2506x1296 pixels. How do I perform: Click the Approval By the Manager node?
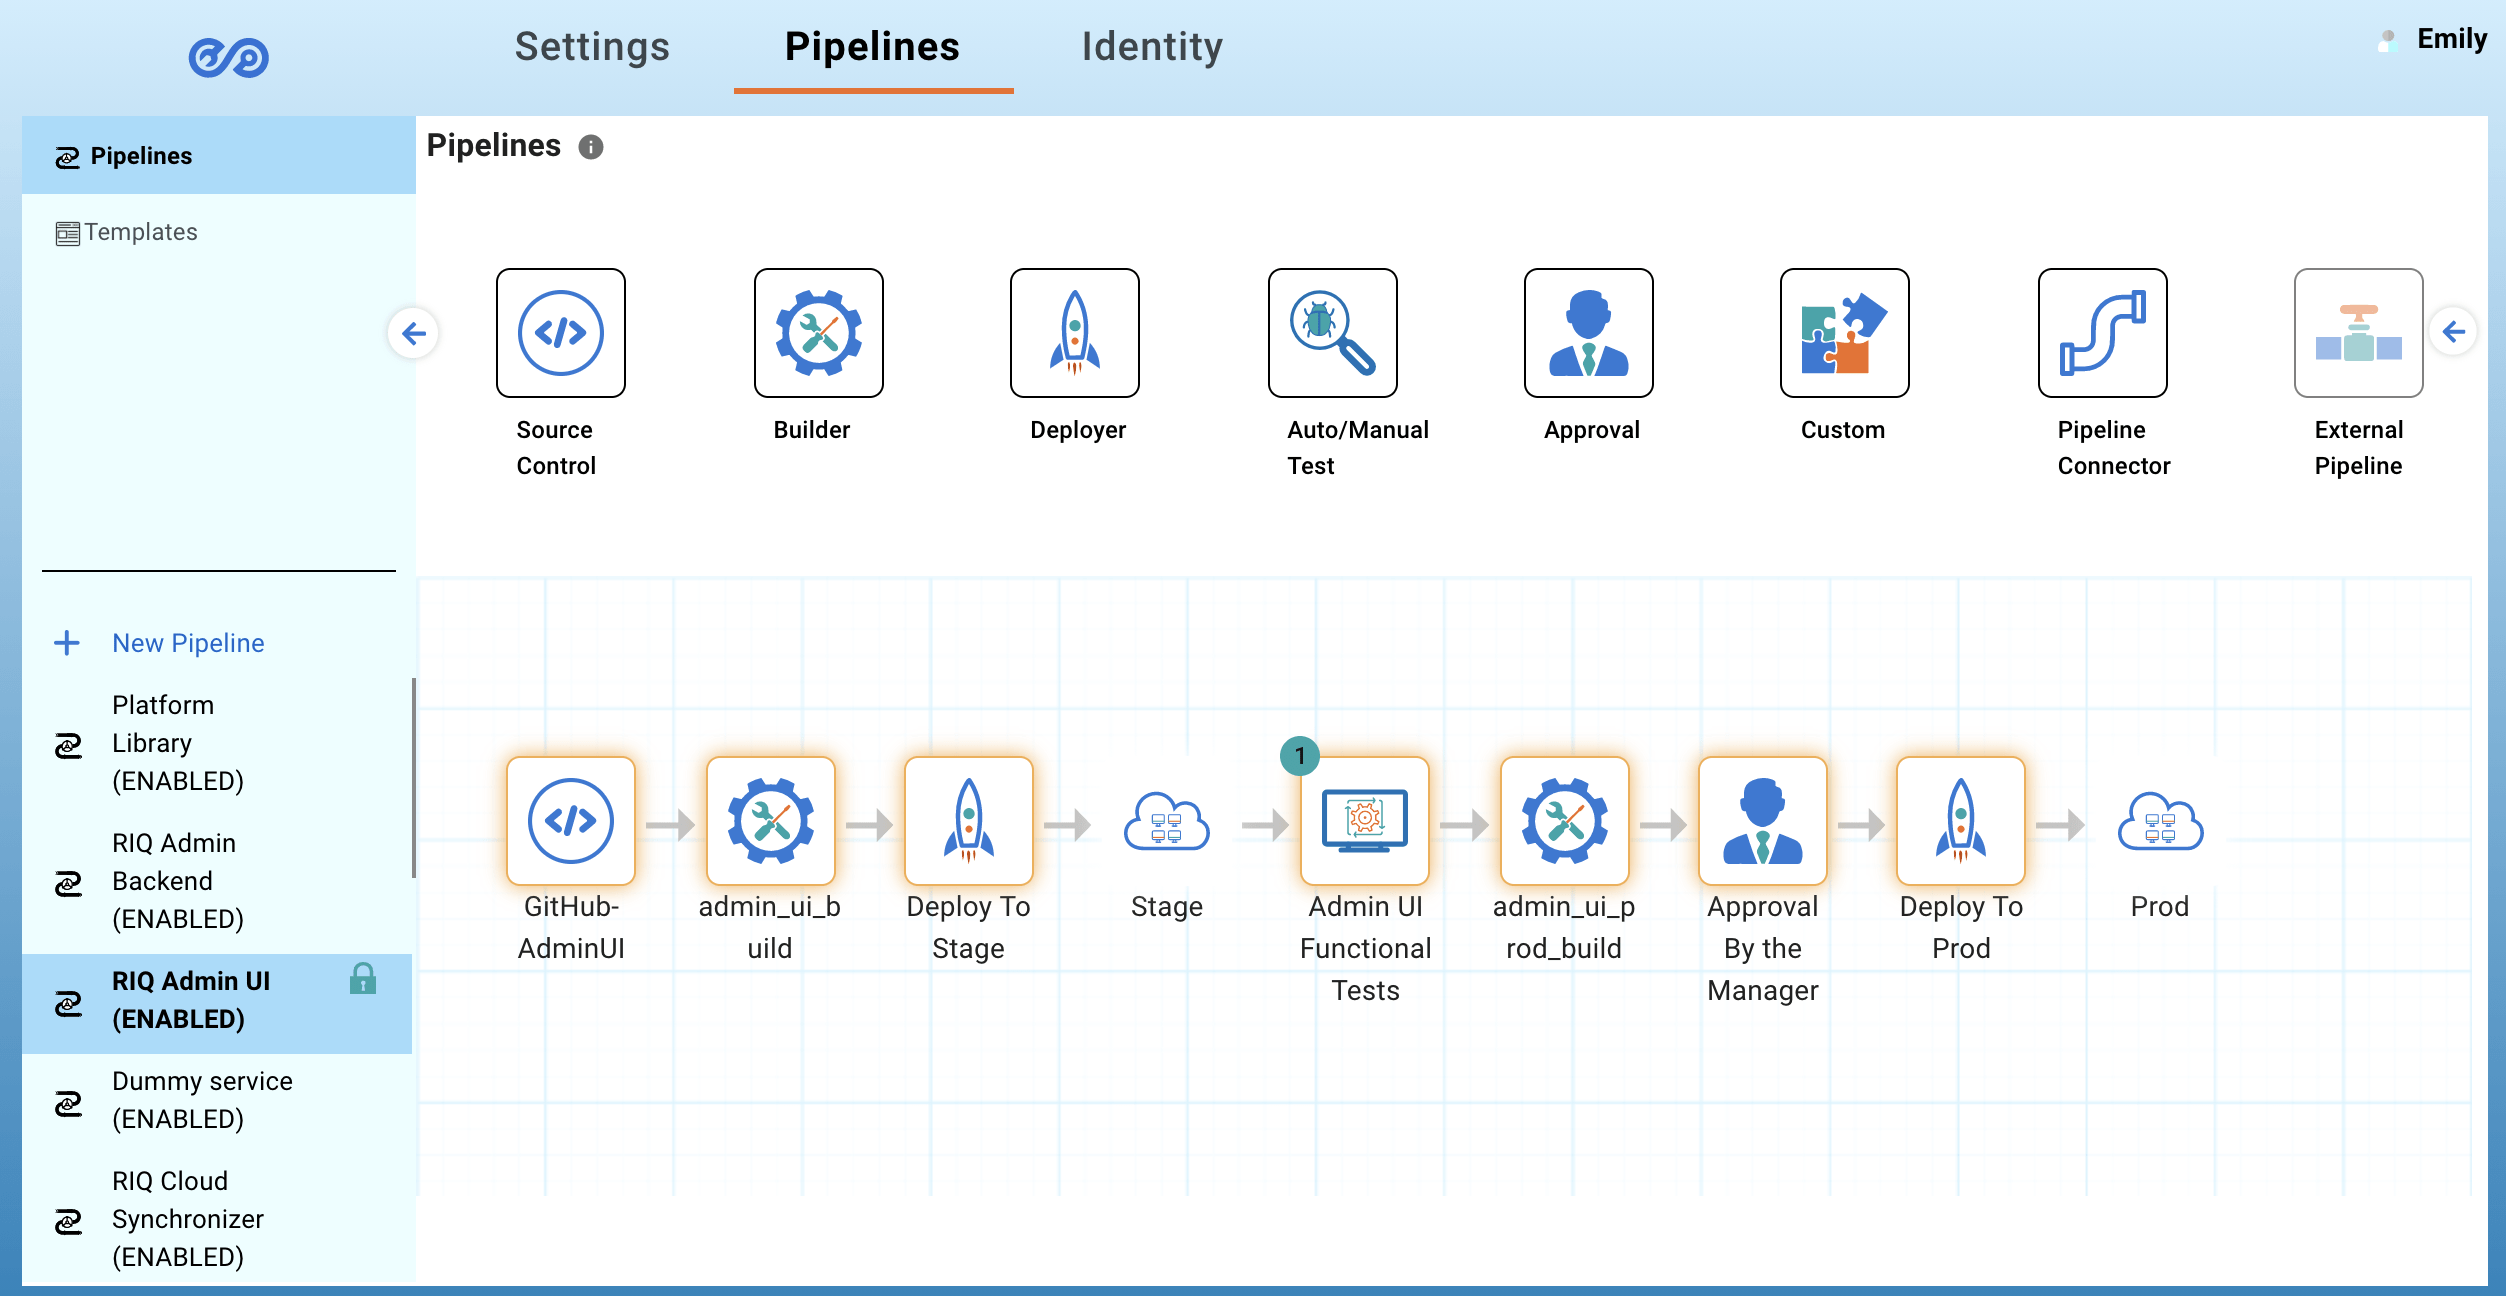point(1762,821)
